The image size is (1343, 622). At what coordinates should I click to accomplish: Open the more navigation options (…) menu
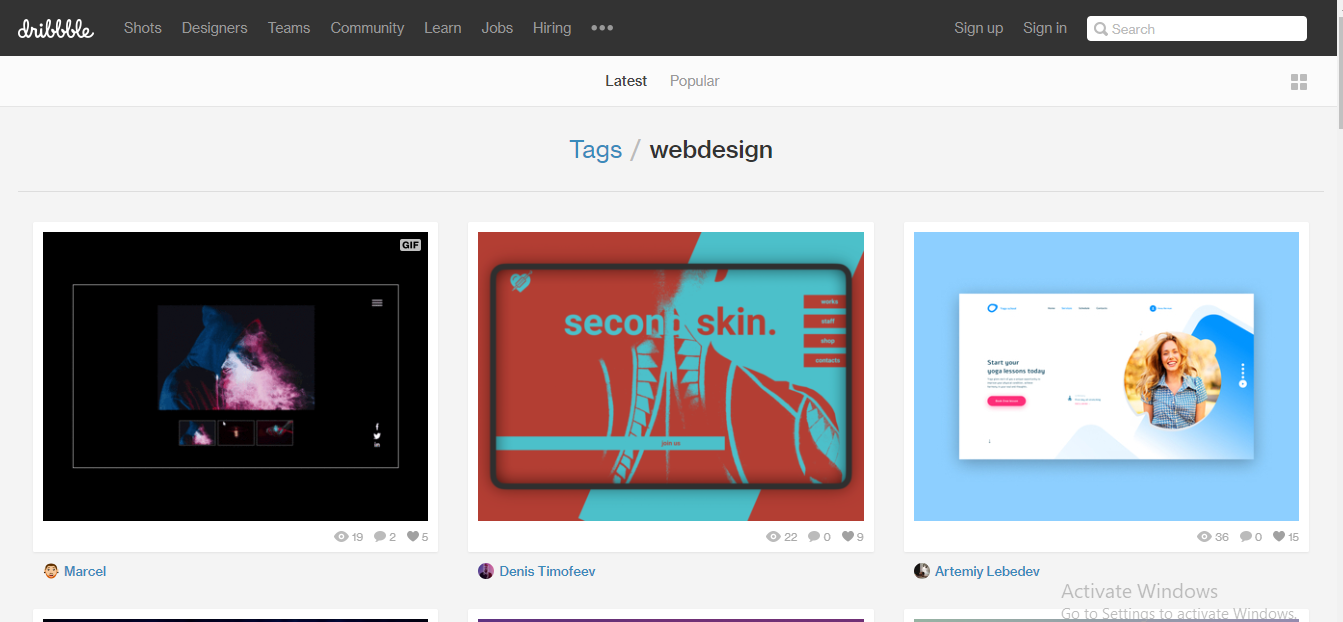[602, 28]
